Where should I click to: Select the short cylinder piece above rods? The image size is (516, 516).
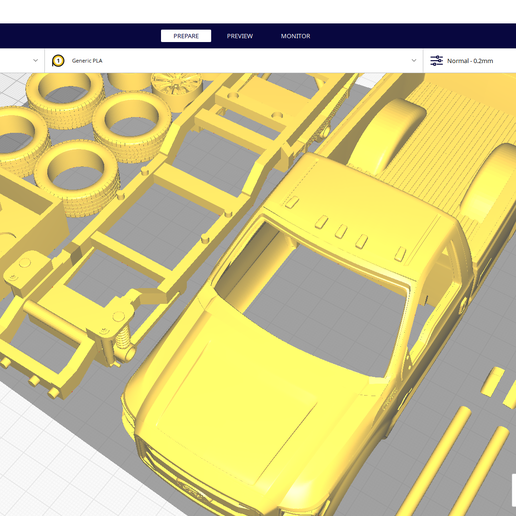(x=493, y=382)
